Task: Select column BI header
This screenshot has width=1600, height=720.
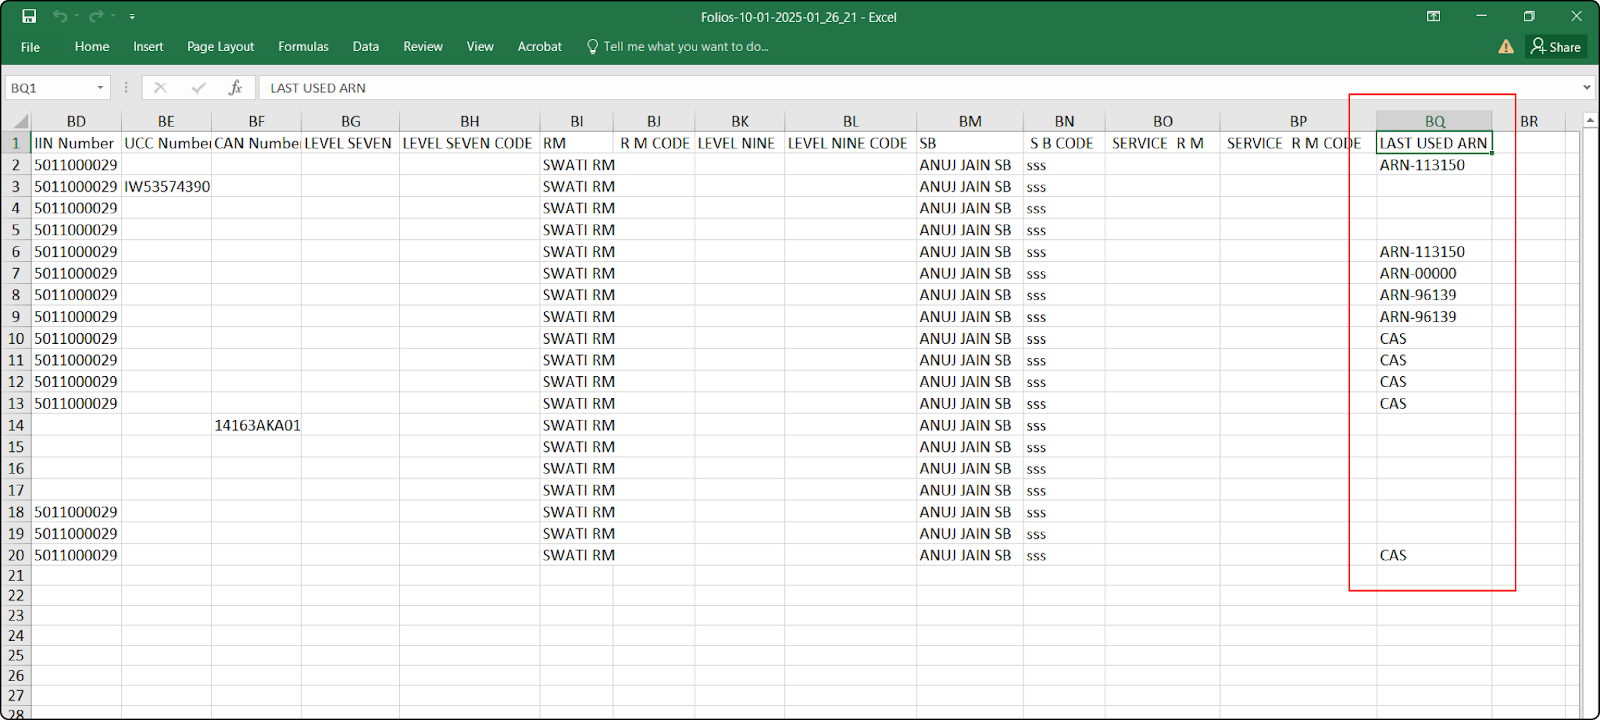Action: [x=577, y=121]
